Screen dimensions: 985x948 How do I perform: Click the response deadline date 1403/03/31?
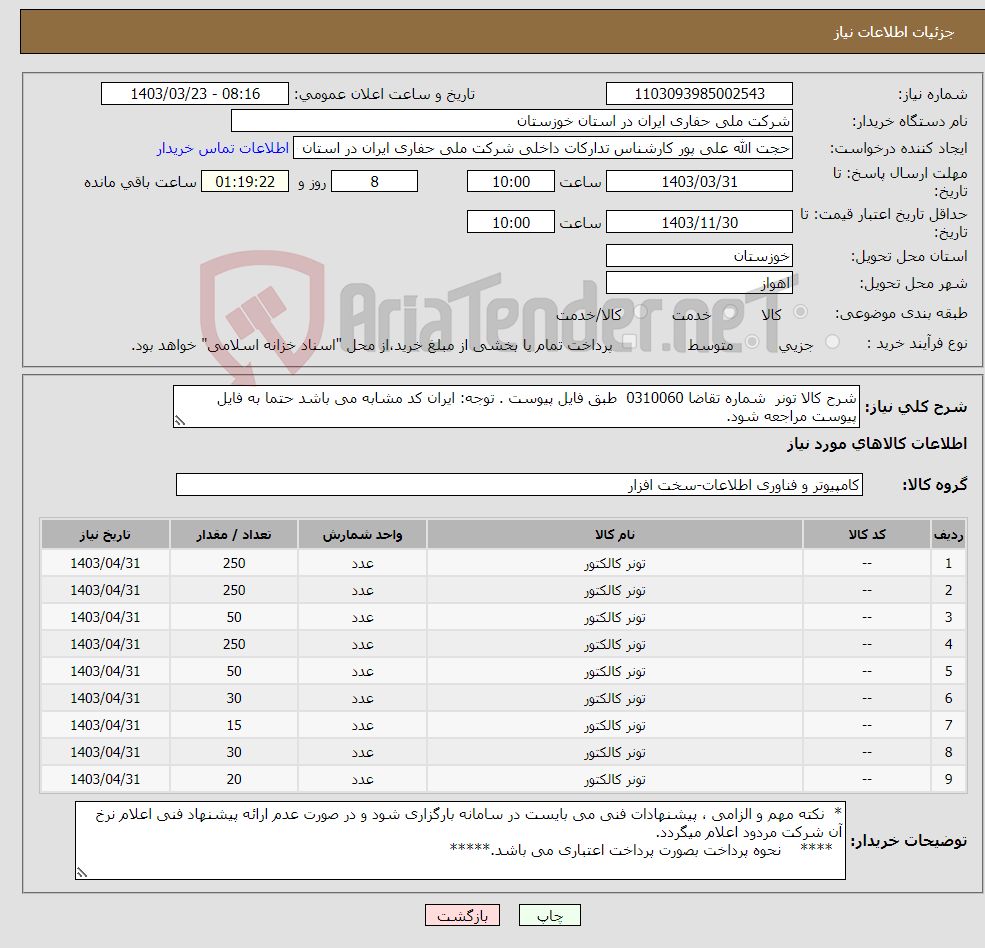click(699, 182)
